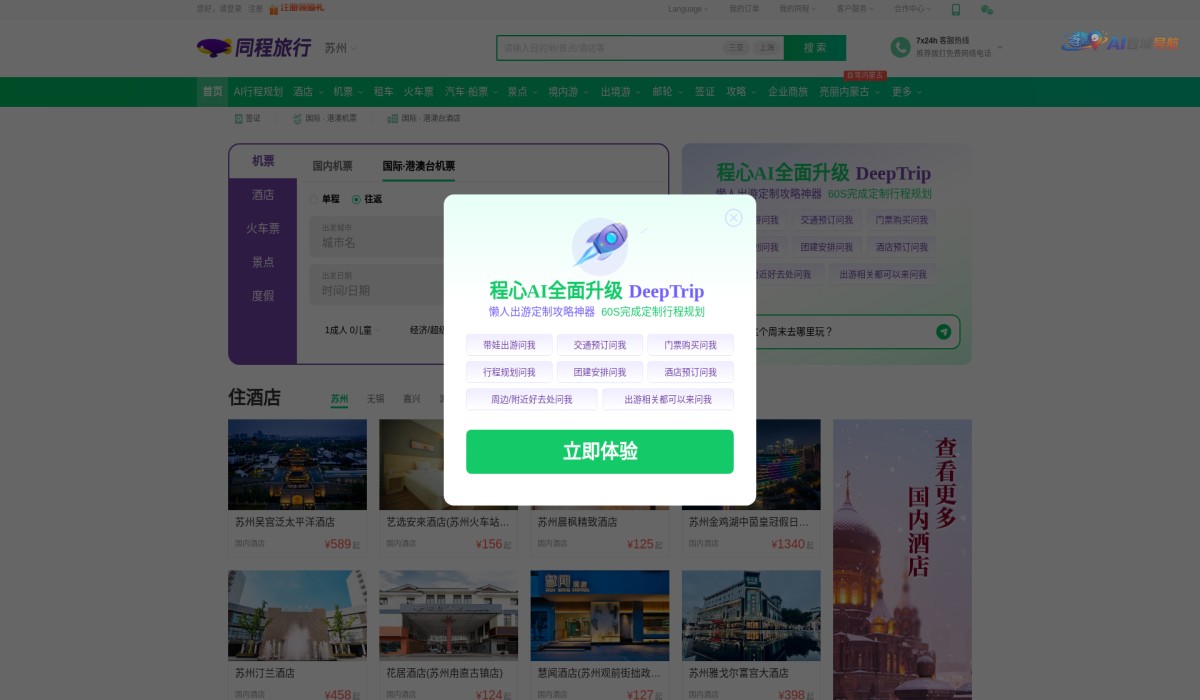Open the 攻略 menu in the navigation bar
The image size is (1200, 700).
(737, 91)
